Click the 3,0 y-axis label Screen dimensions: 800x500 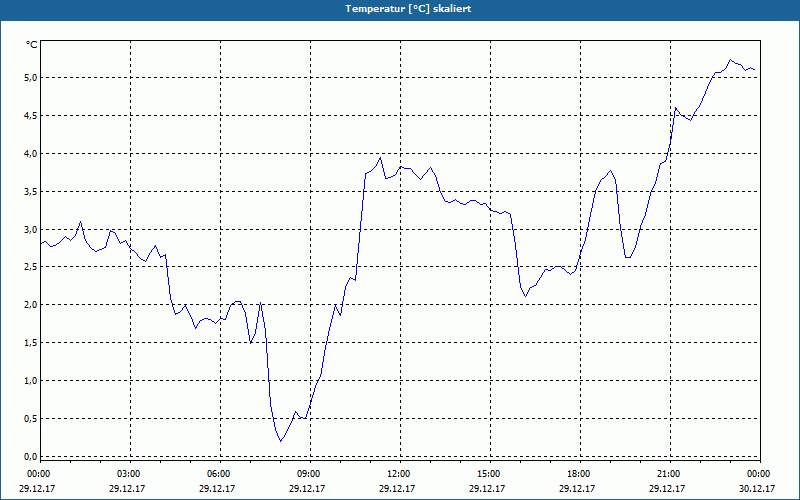[31, 230]
